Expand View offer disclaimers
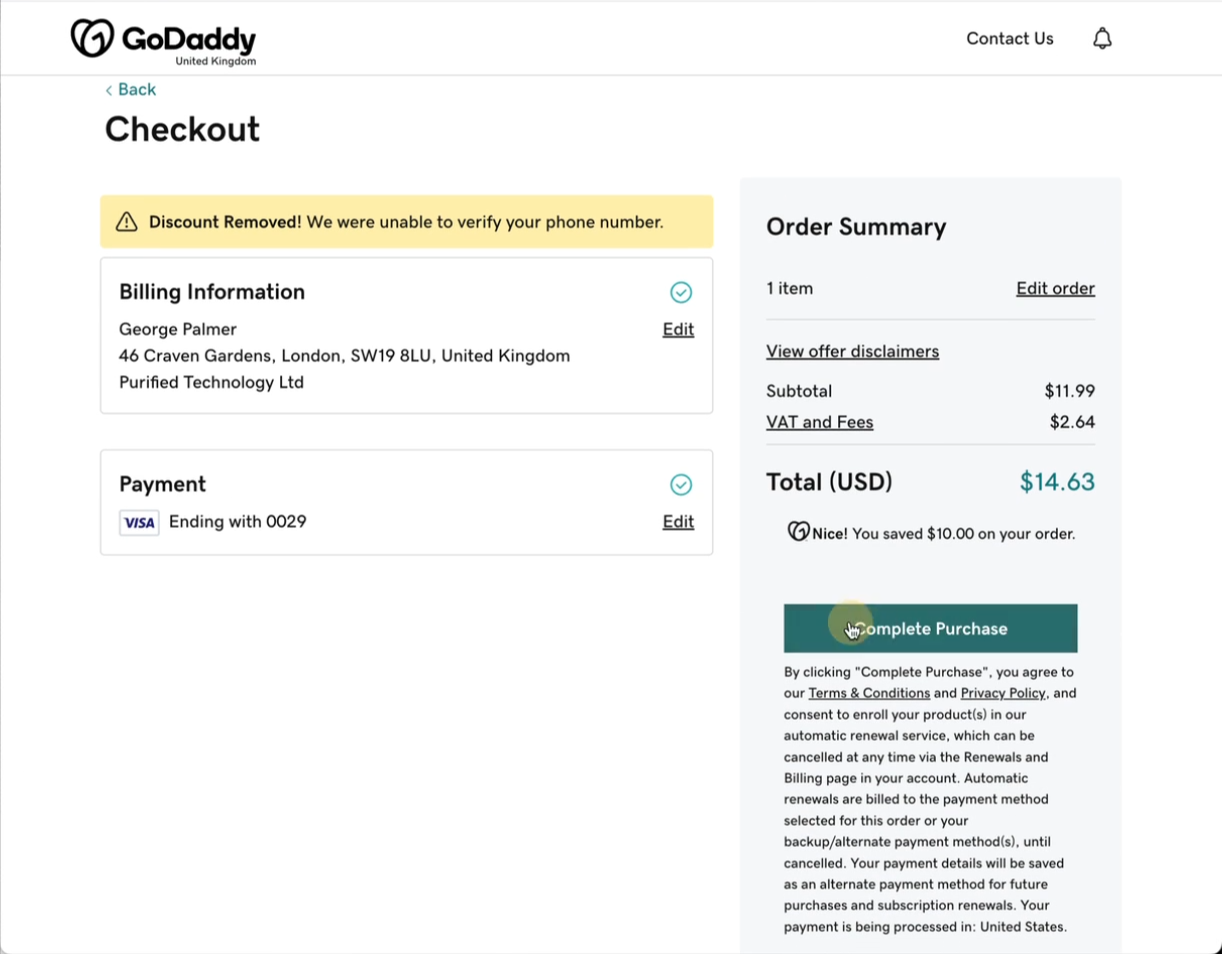This screenshot has height=954, width=1222. point(852,352)
